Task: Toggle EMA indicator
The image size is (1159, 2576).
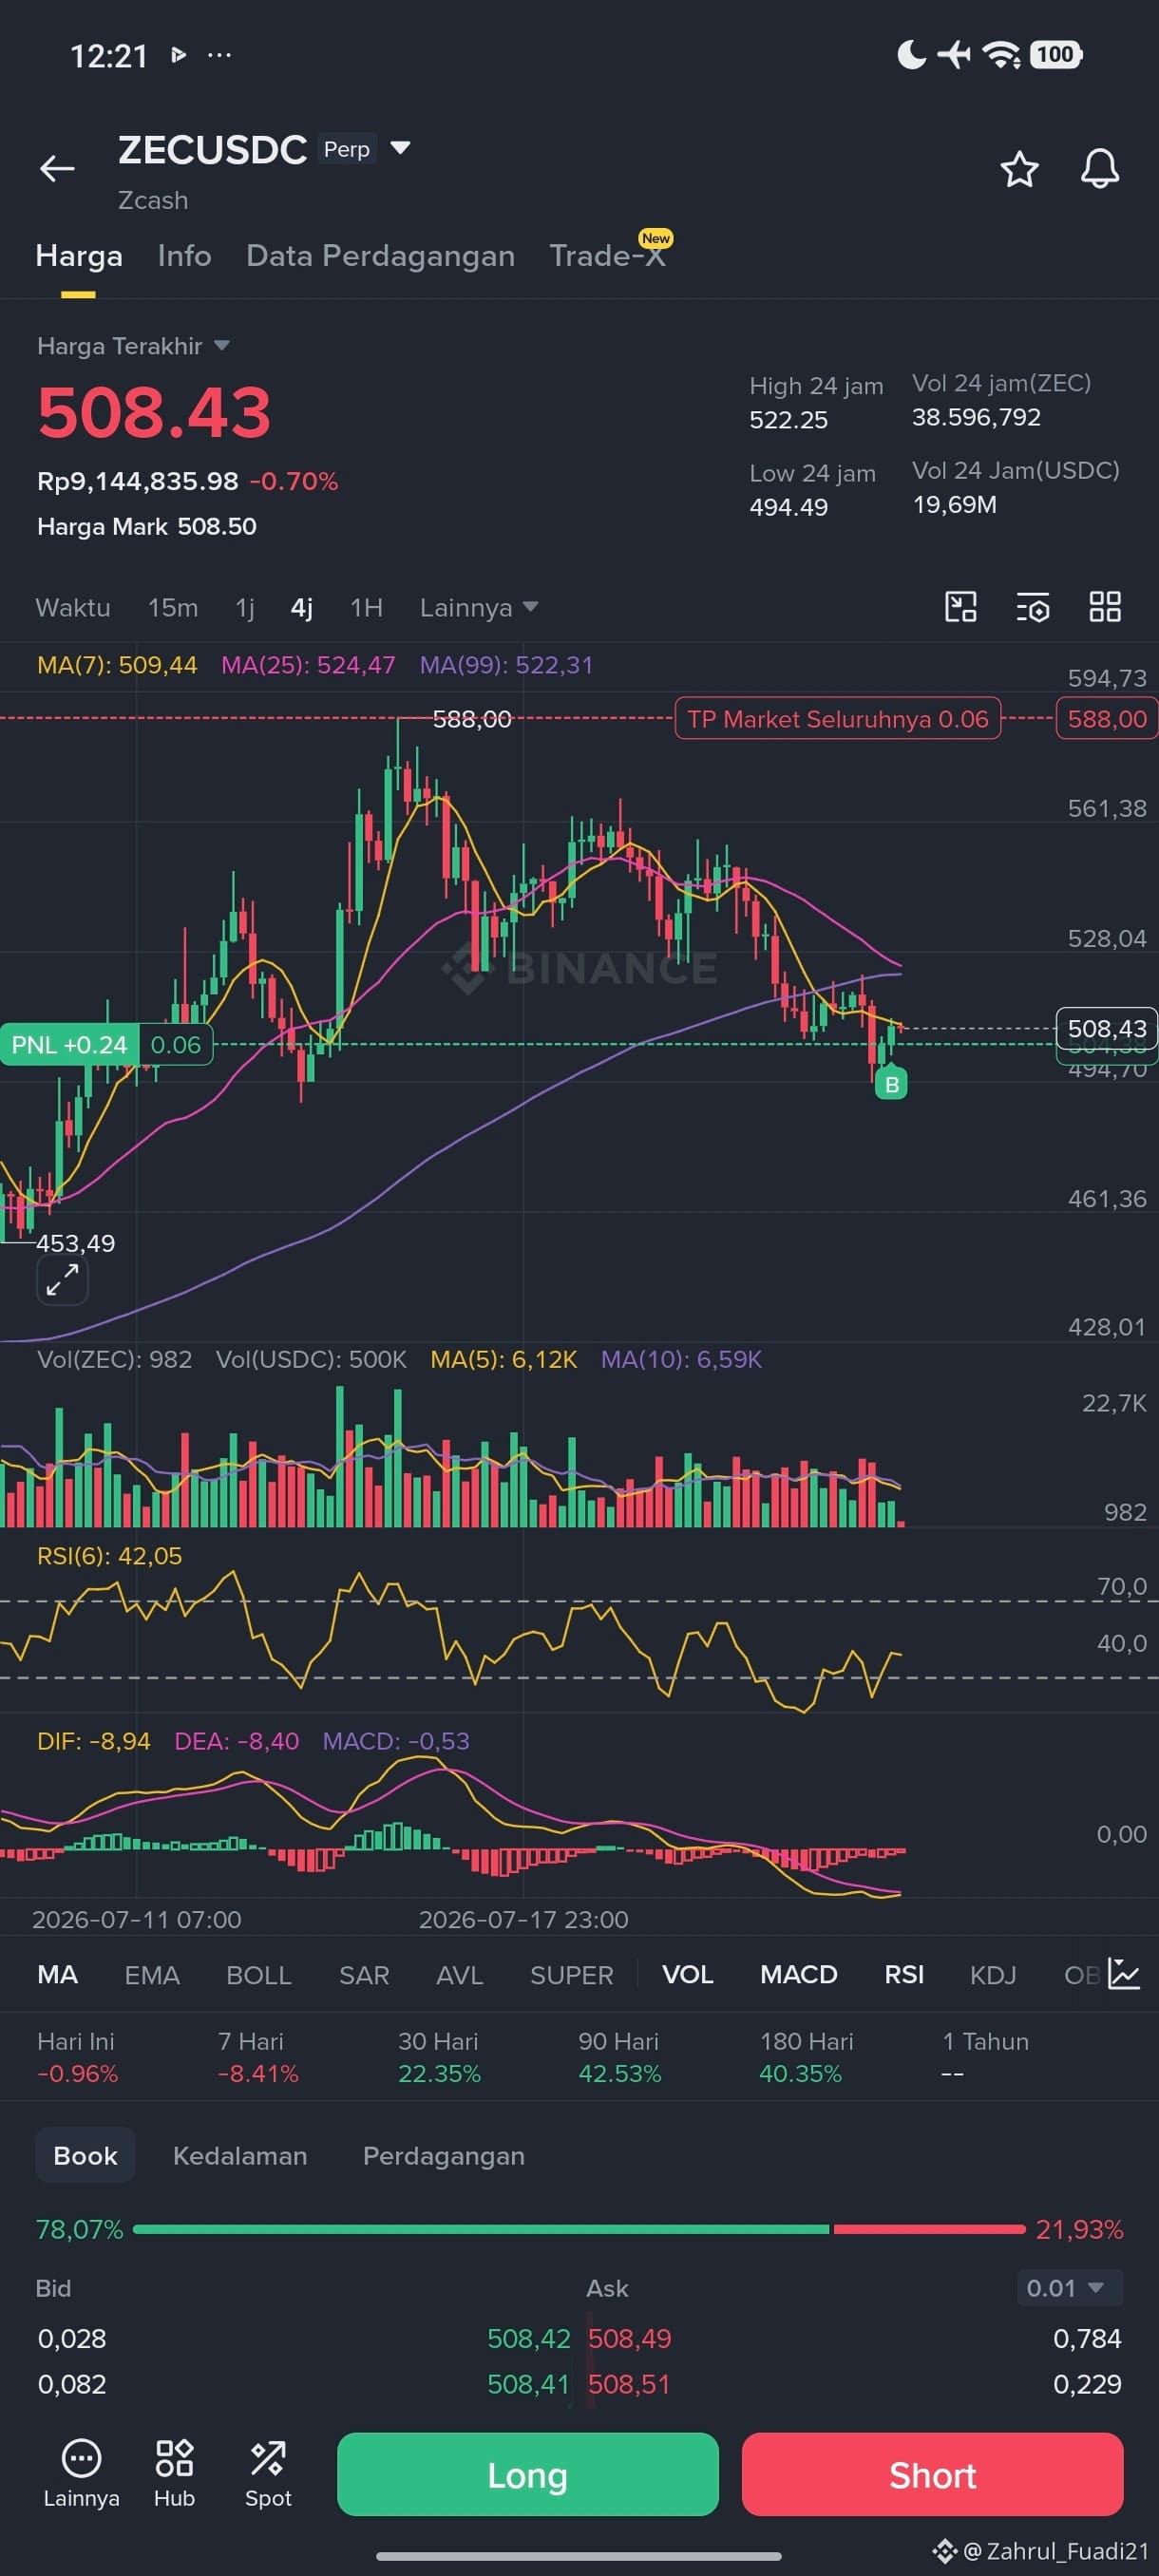Action: click(152, 1975)
